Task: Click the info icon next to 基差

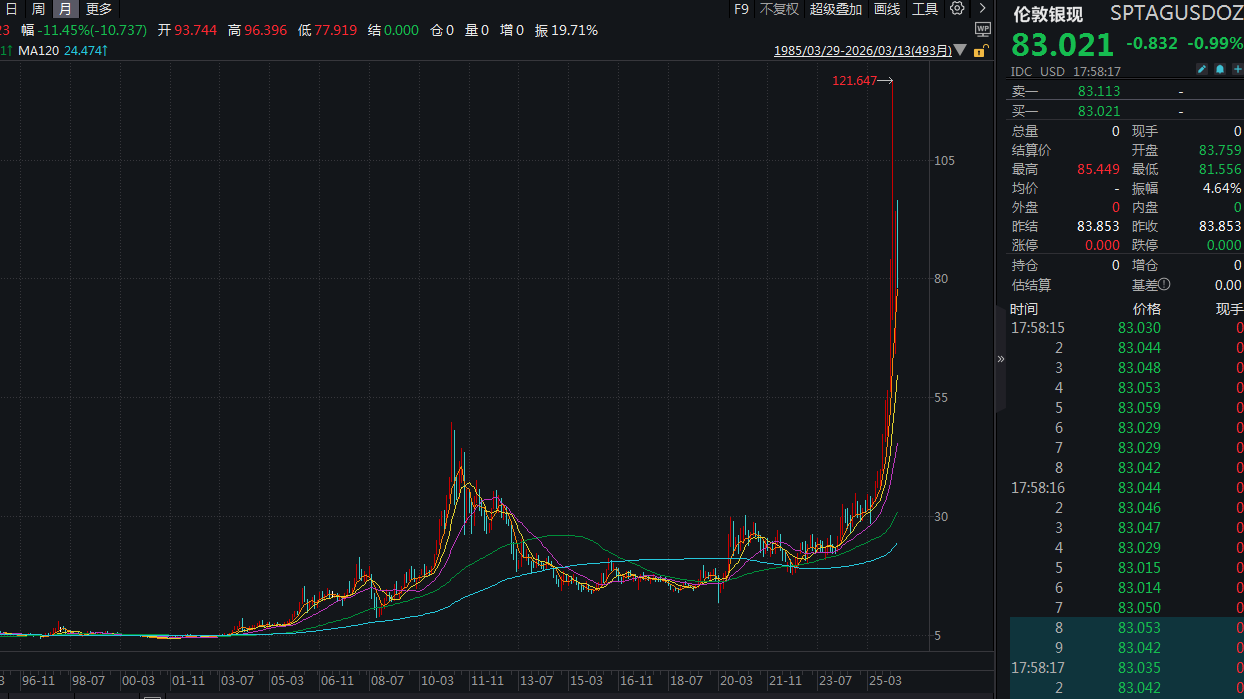Action: [x=1163, y=285]
